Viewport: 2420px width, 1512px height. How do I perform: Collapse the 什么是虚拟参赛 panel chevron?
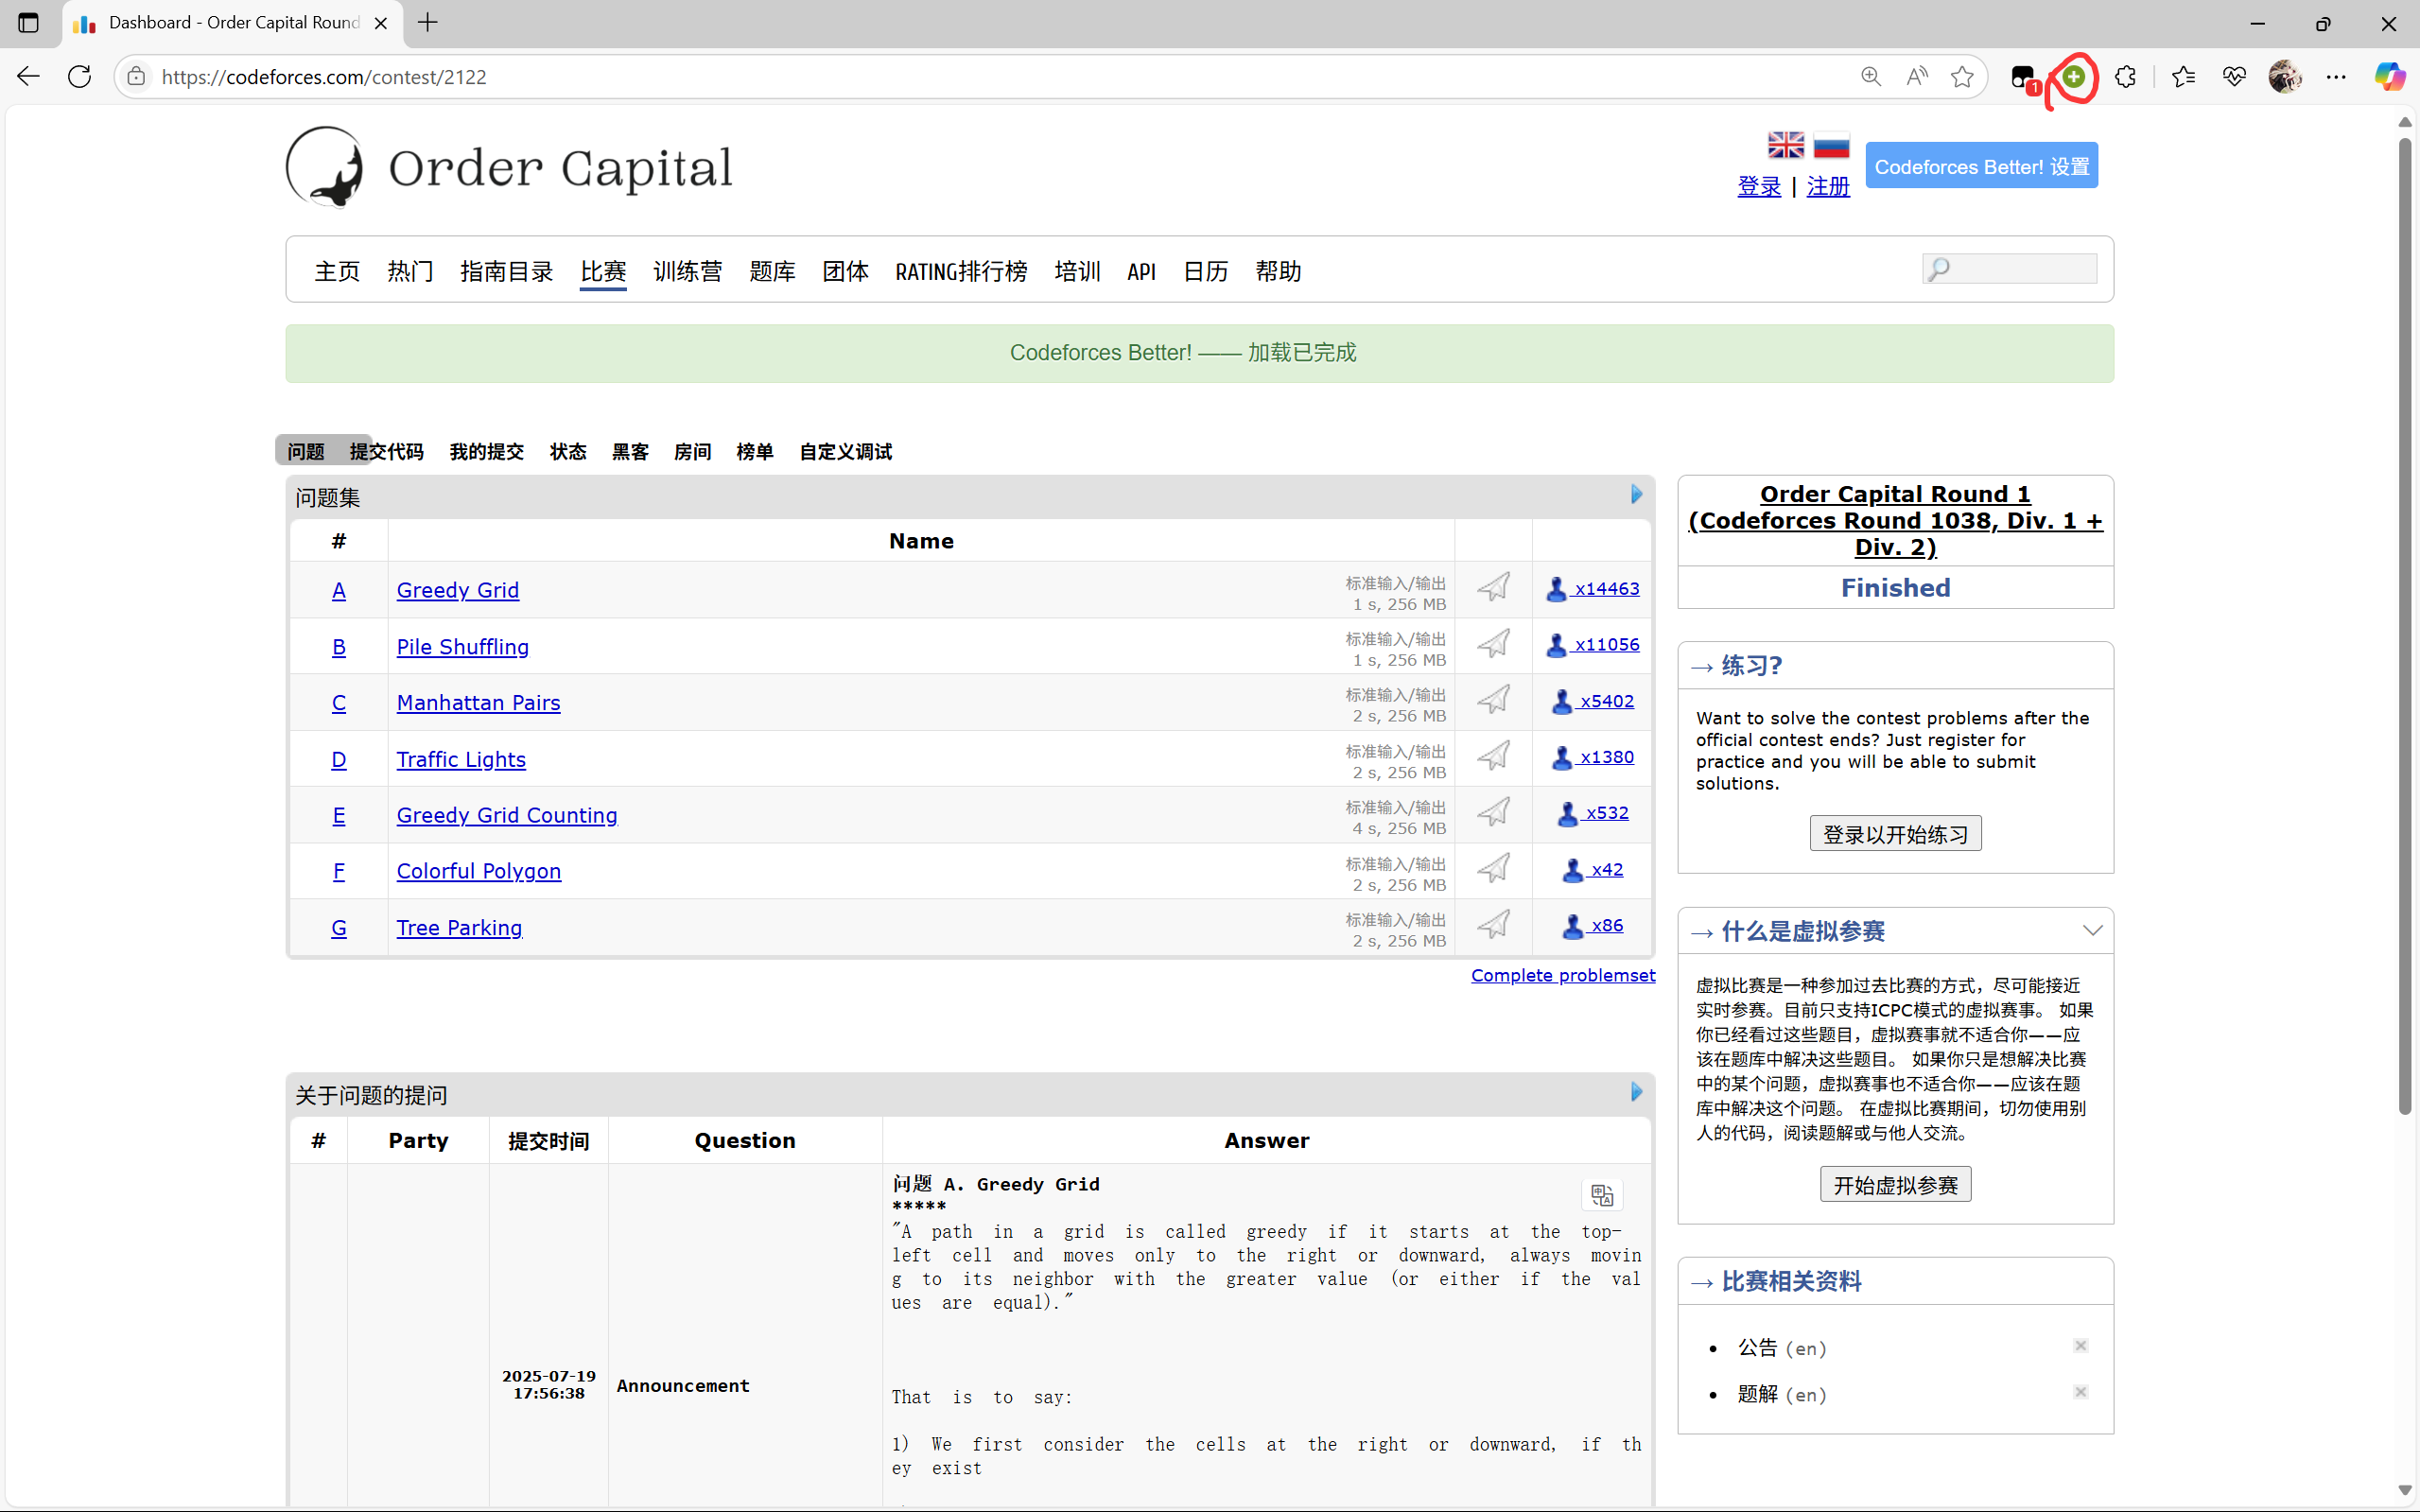click(2092, 931)
